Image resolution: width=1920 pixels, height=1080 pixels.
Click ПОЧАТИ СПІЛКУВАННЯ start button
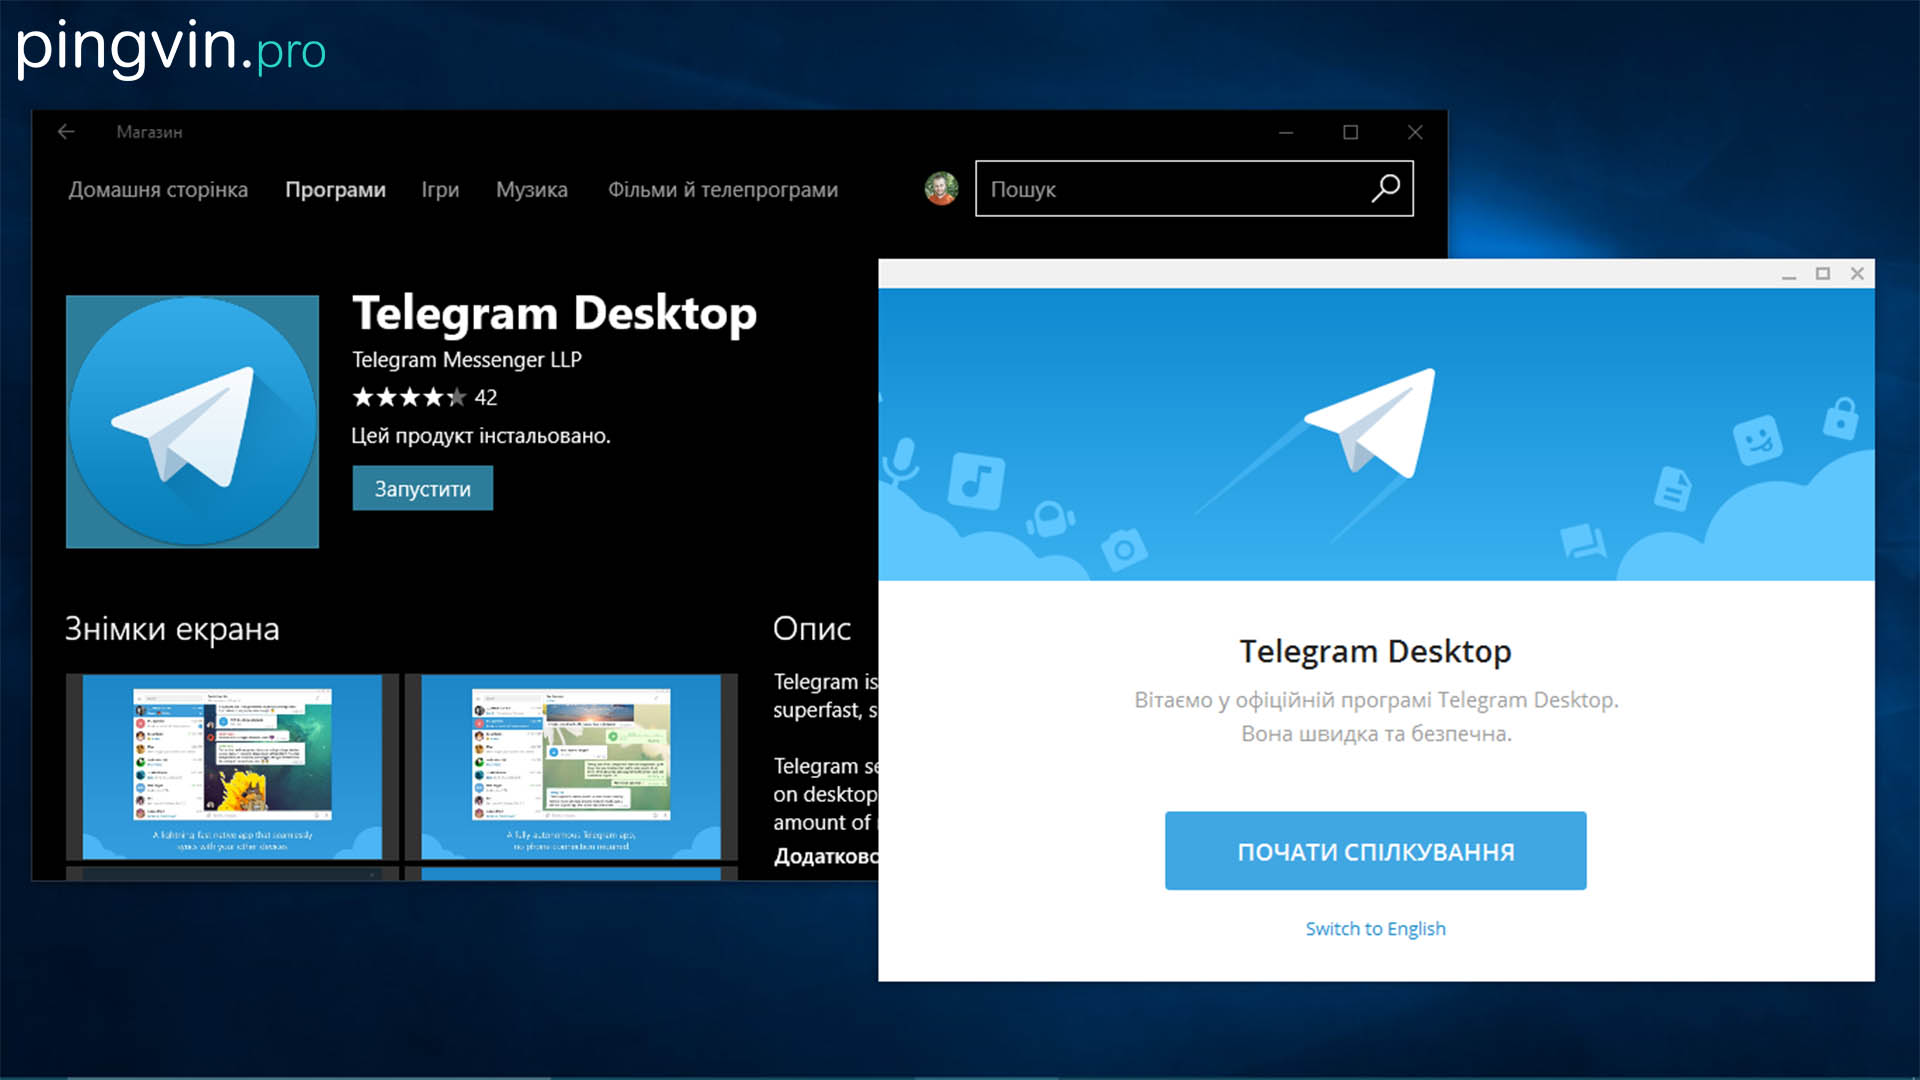click(1377, 851)
